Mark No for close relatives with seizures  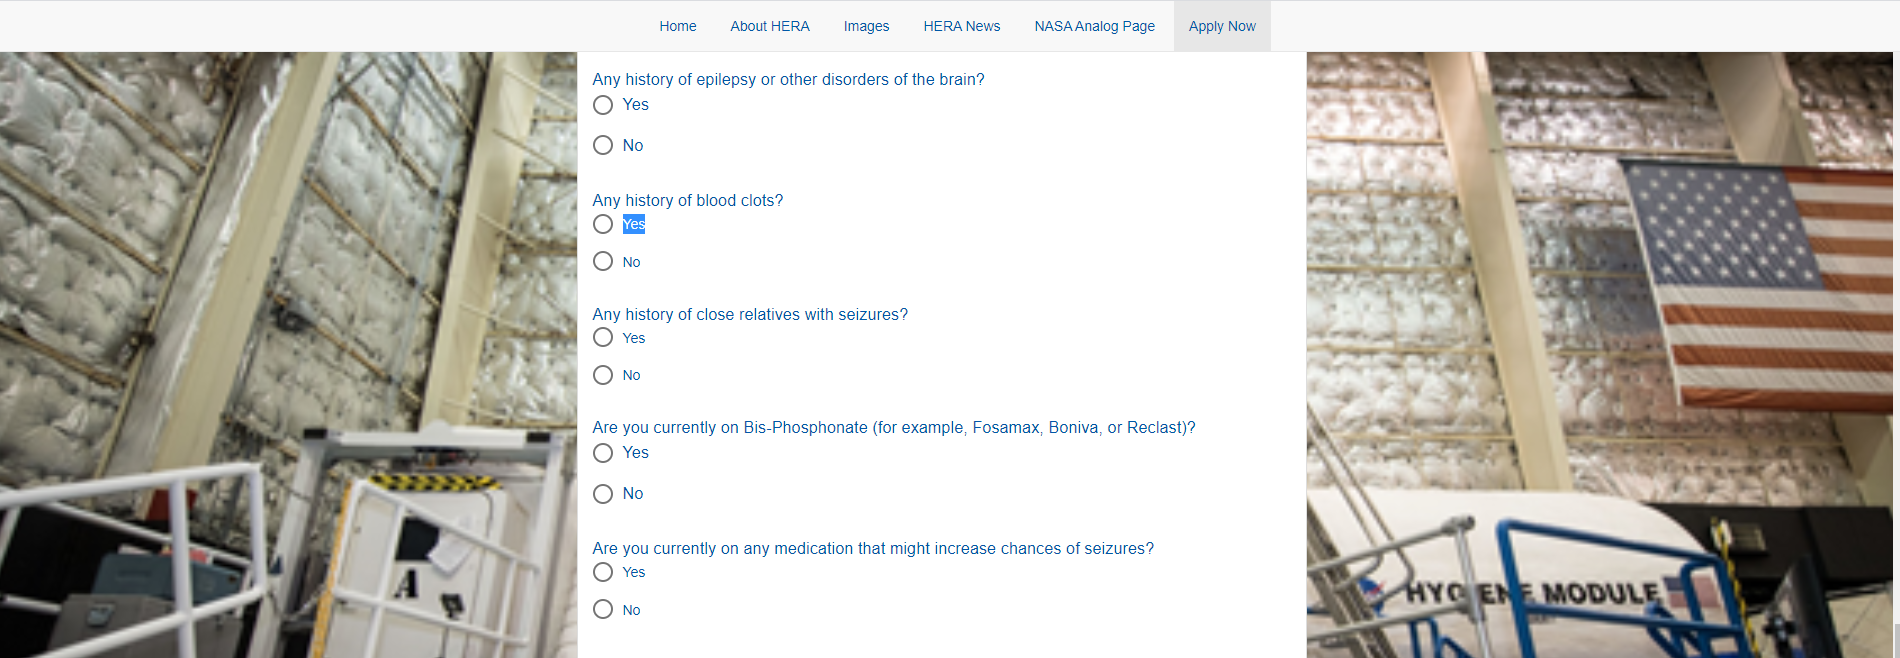point(603,375)
